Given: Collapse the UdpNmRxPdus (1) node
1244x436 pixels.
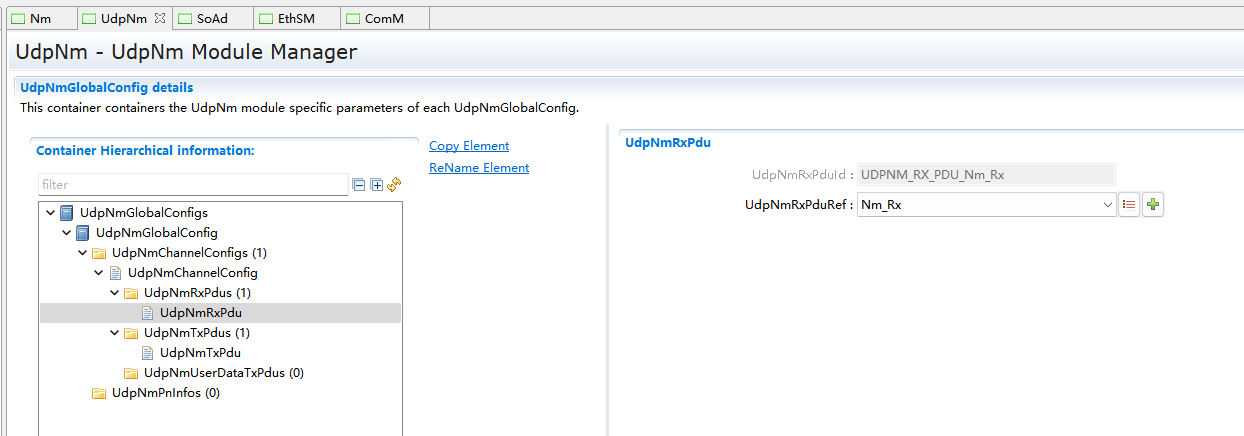Looking at the screenshot, I should tap(115, 293).
